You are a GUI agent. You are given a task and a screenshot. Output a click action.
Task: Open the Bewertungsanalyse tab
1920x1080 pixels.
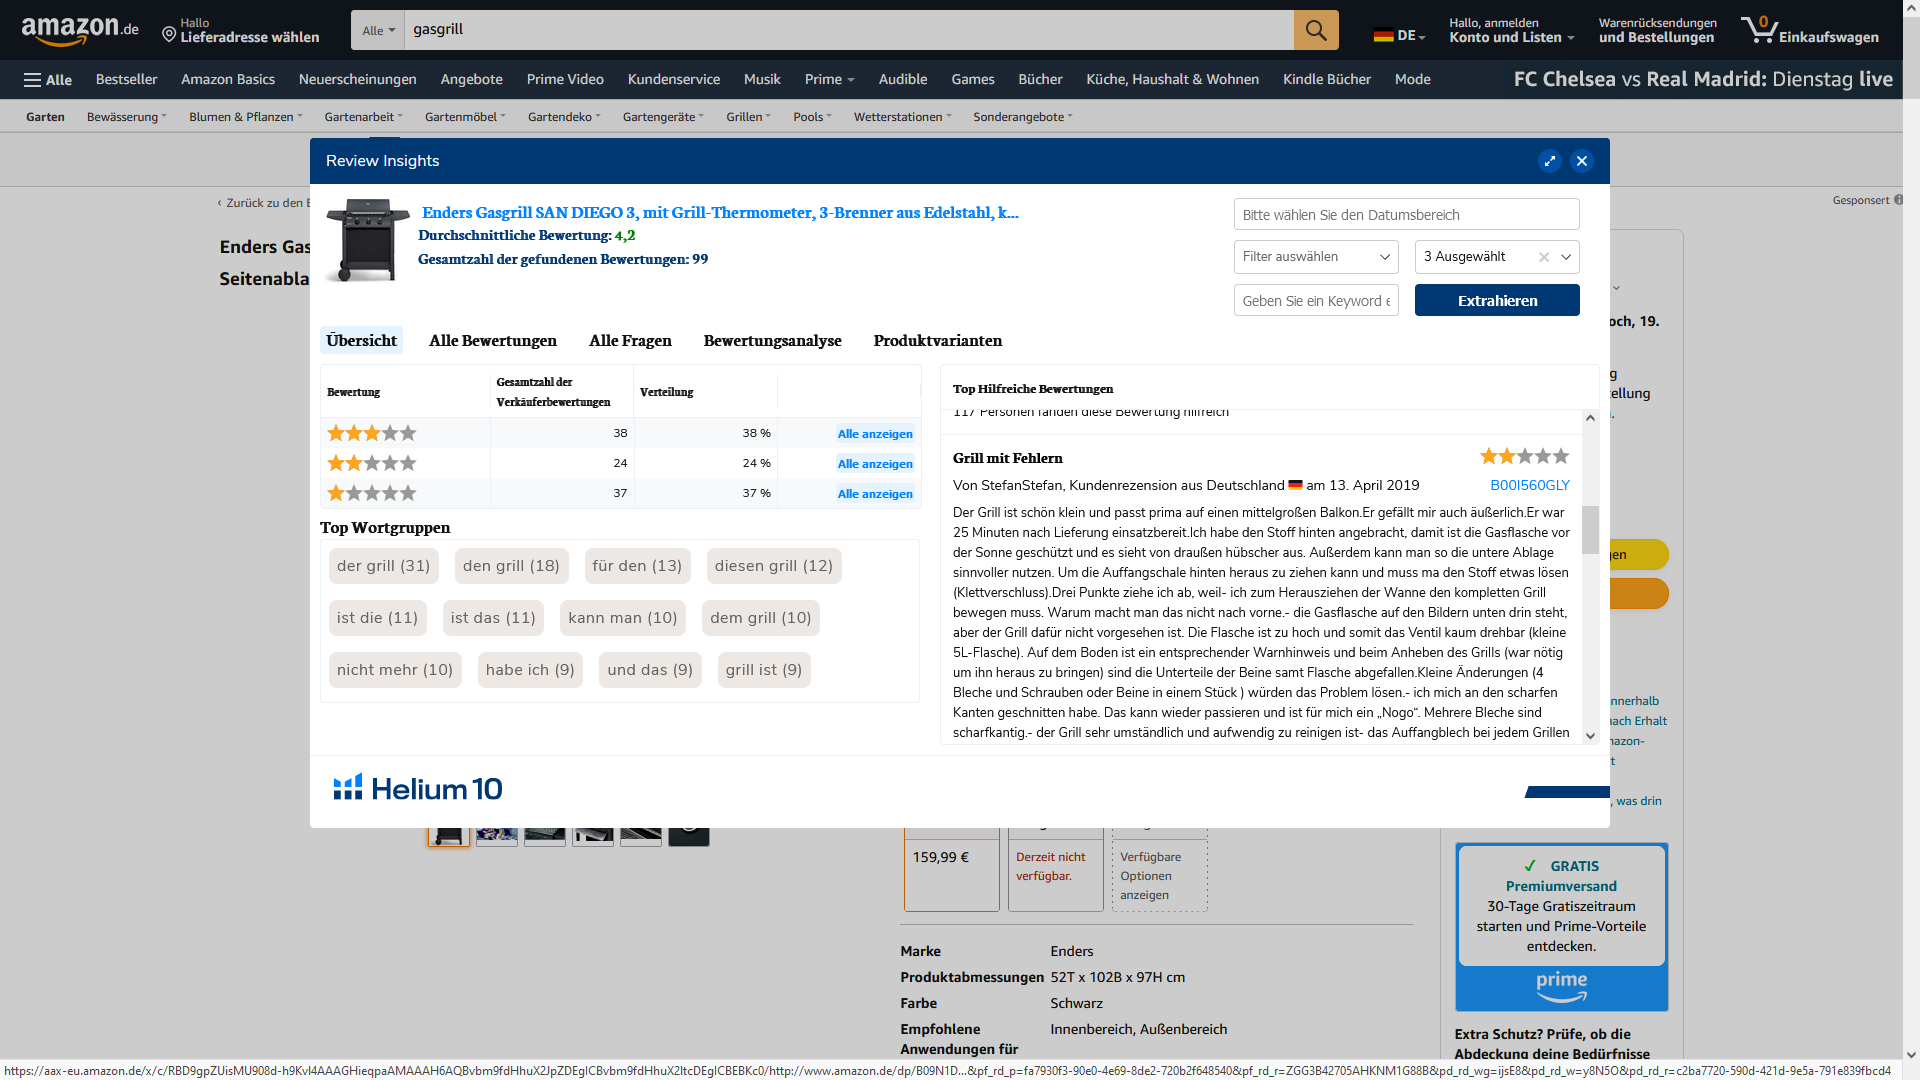click(x=772, y=341)
